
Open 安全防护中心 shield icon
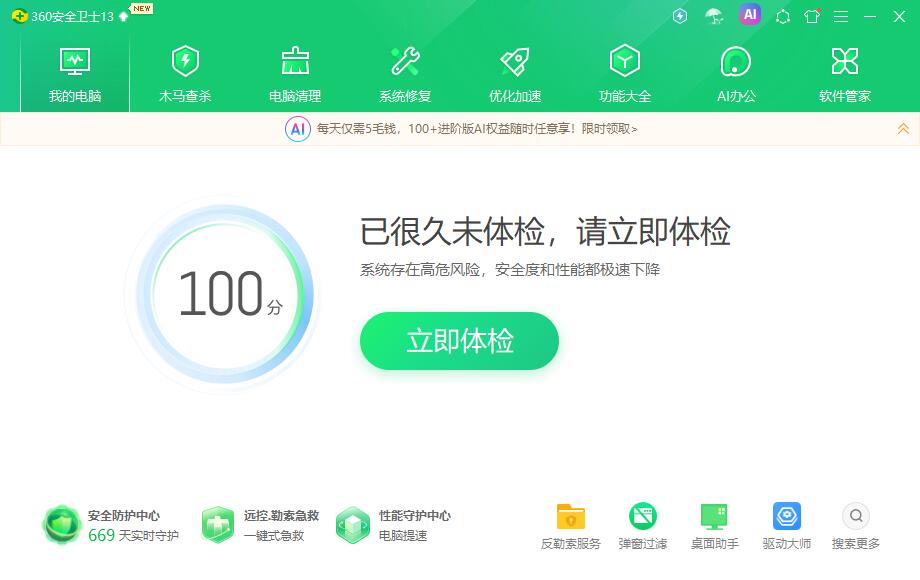pos(61,525)
